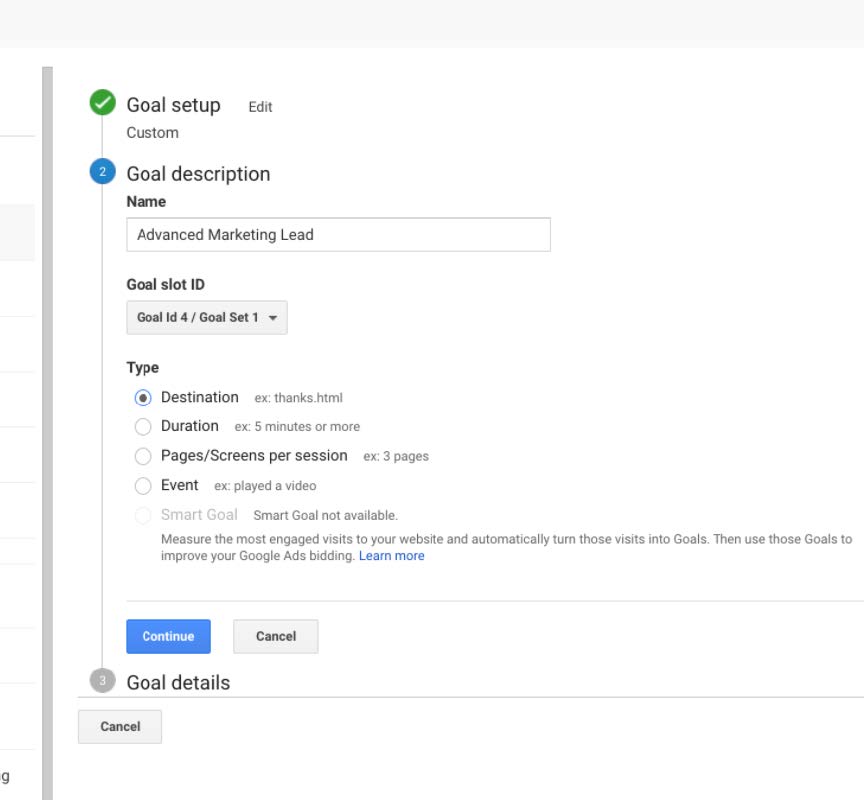Viewport: 864px width, 800px height.
Task: Open the Learn more link
Action: point(391,556)
